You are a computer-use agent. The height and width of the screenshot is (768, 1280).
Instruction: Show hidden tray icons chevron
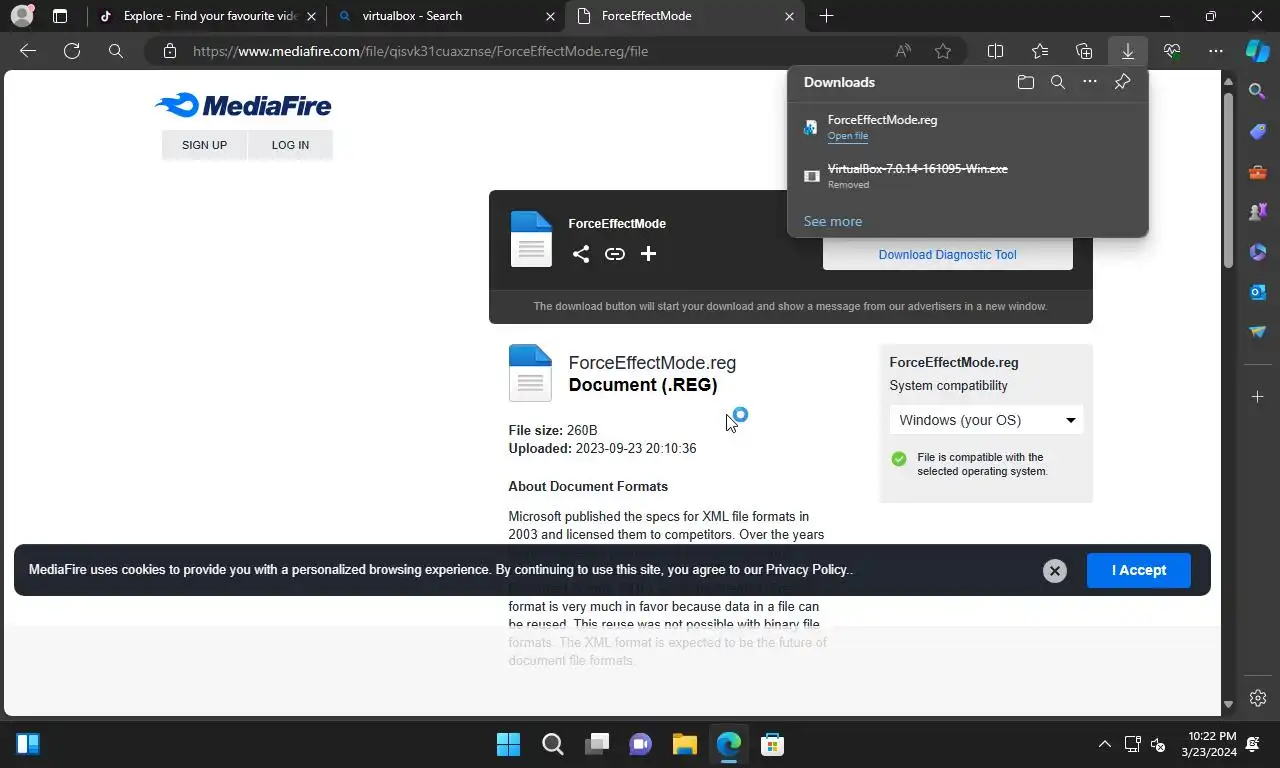pos(1104,744)
